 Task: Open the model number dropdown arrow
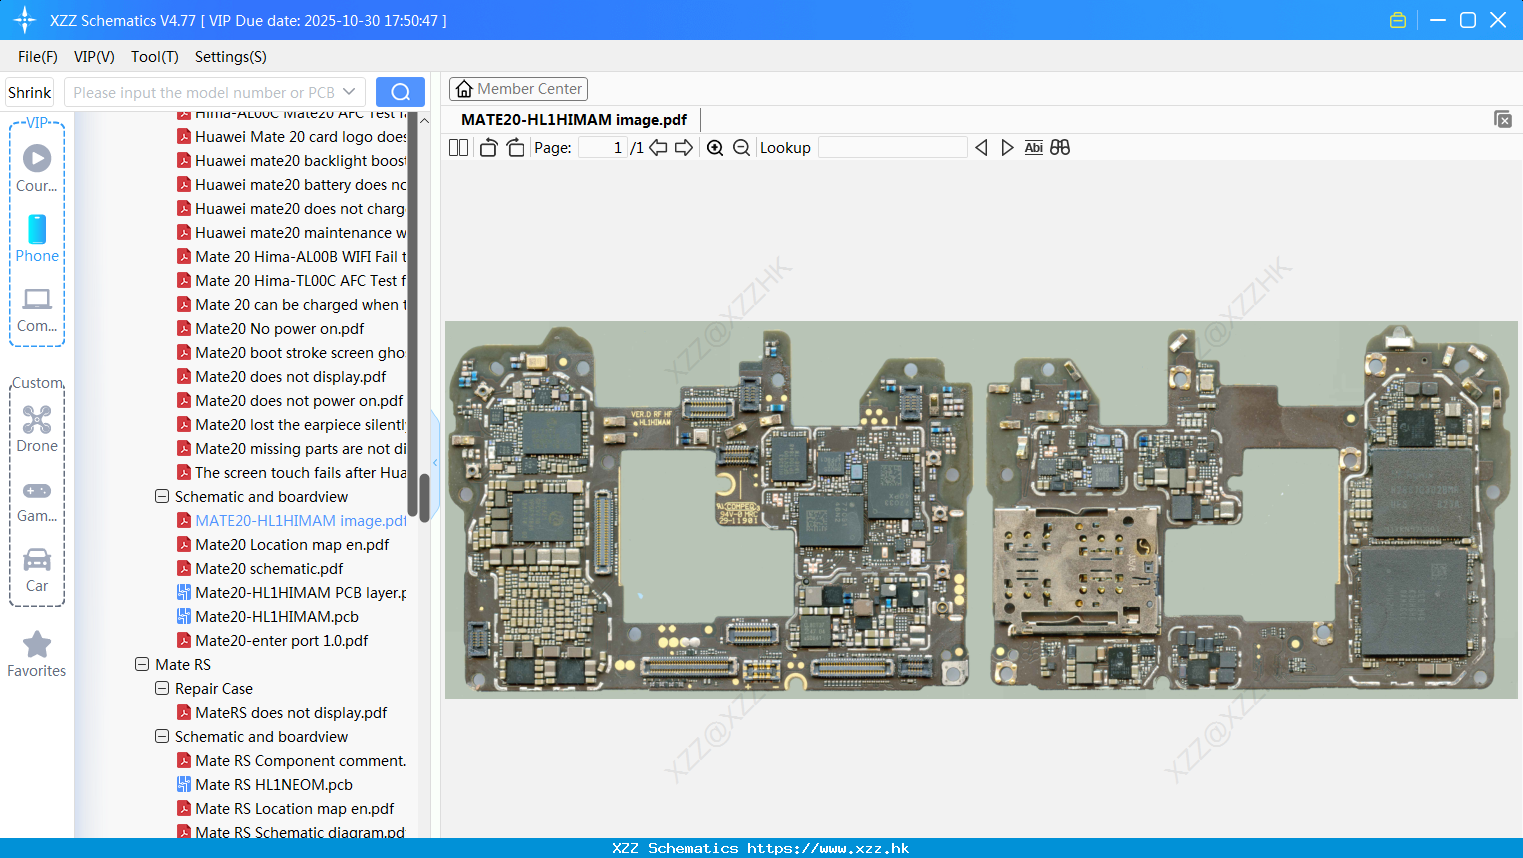point(349,92)
